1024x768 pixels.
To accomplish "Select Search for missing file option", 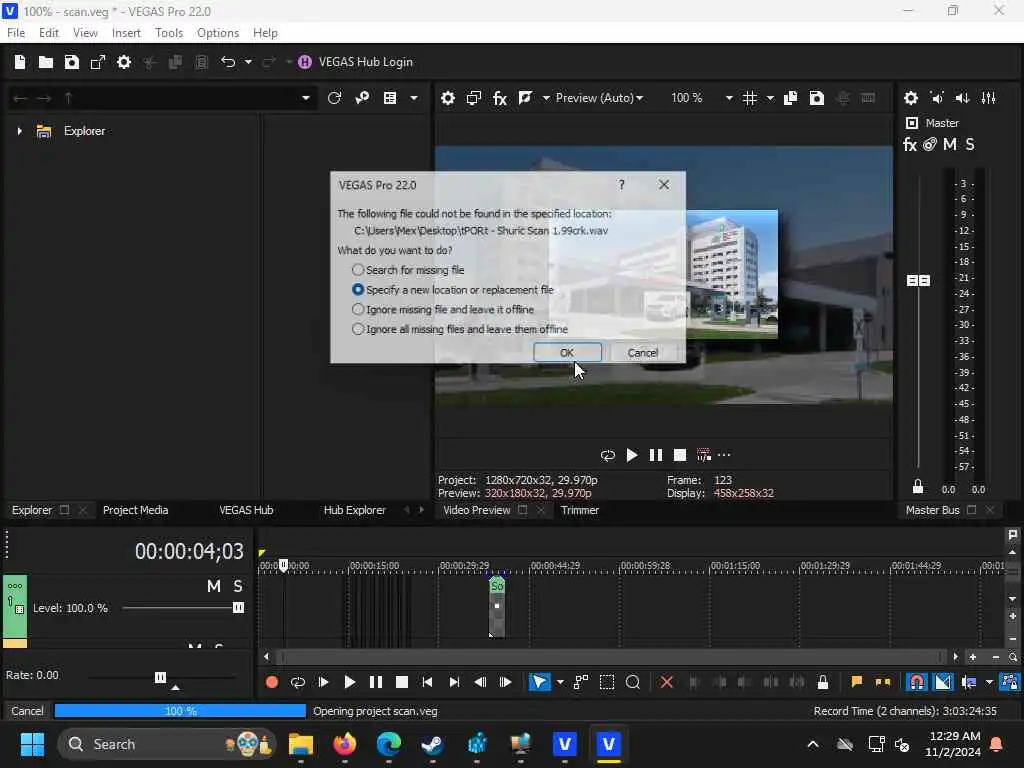I will coord(408,270).
